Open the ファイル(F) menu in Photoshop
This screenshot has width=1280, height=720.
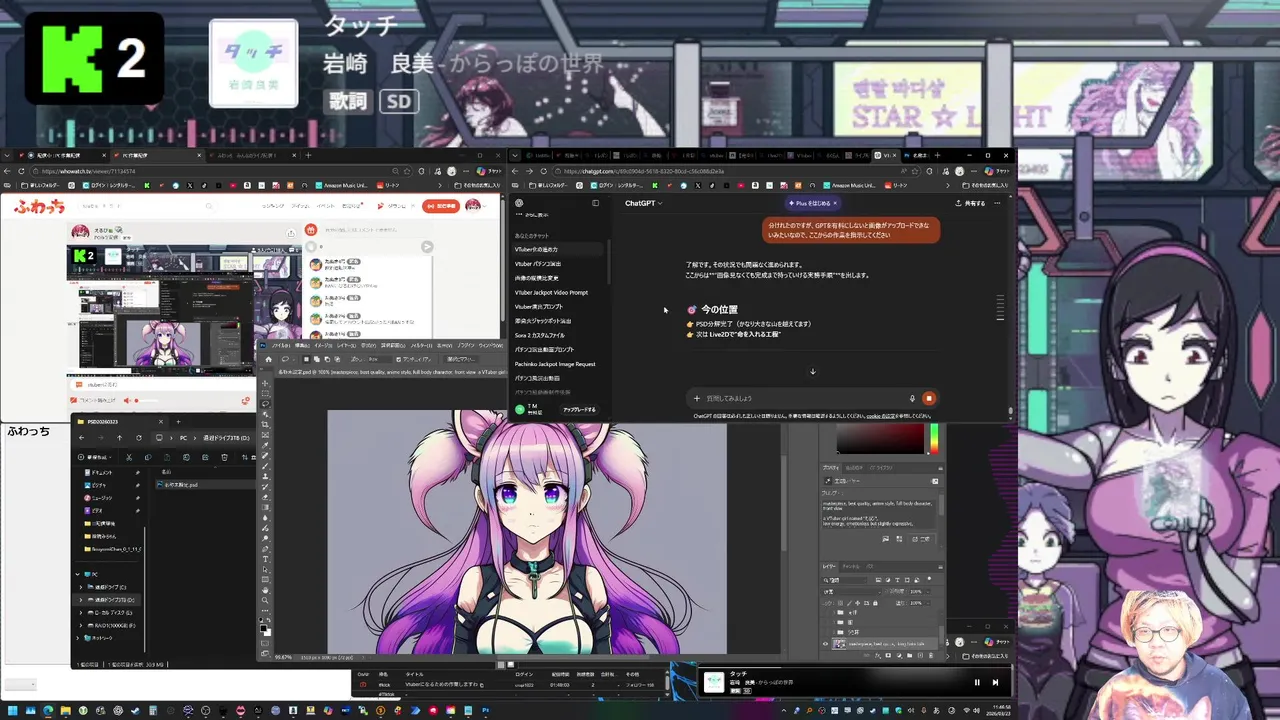click(x=280, y=346)
